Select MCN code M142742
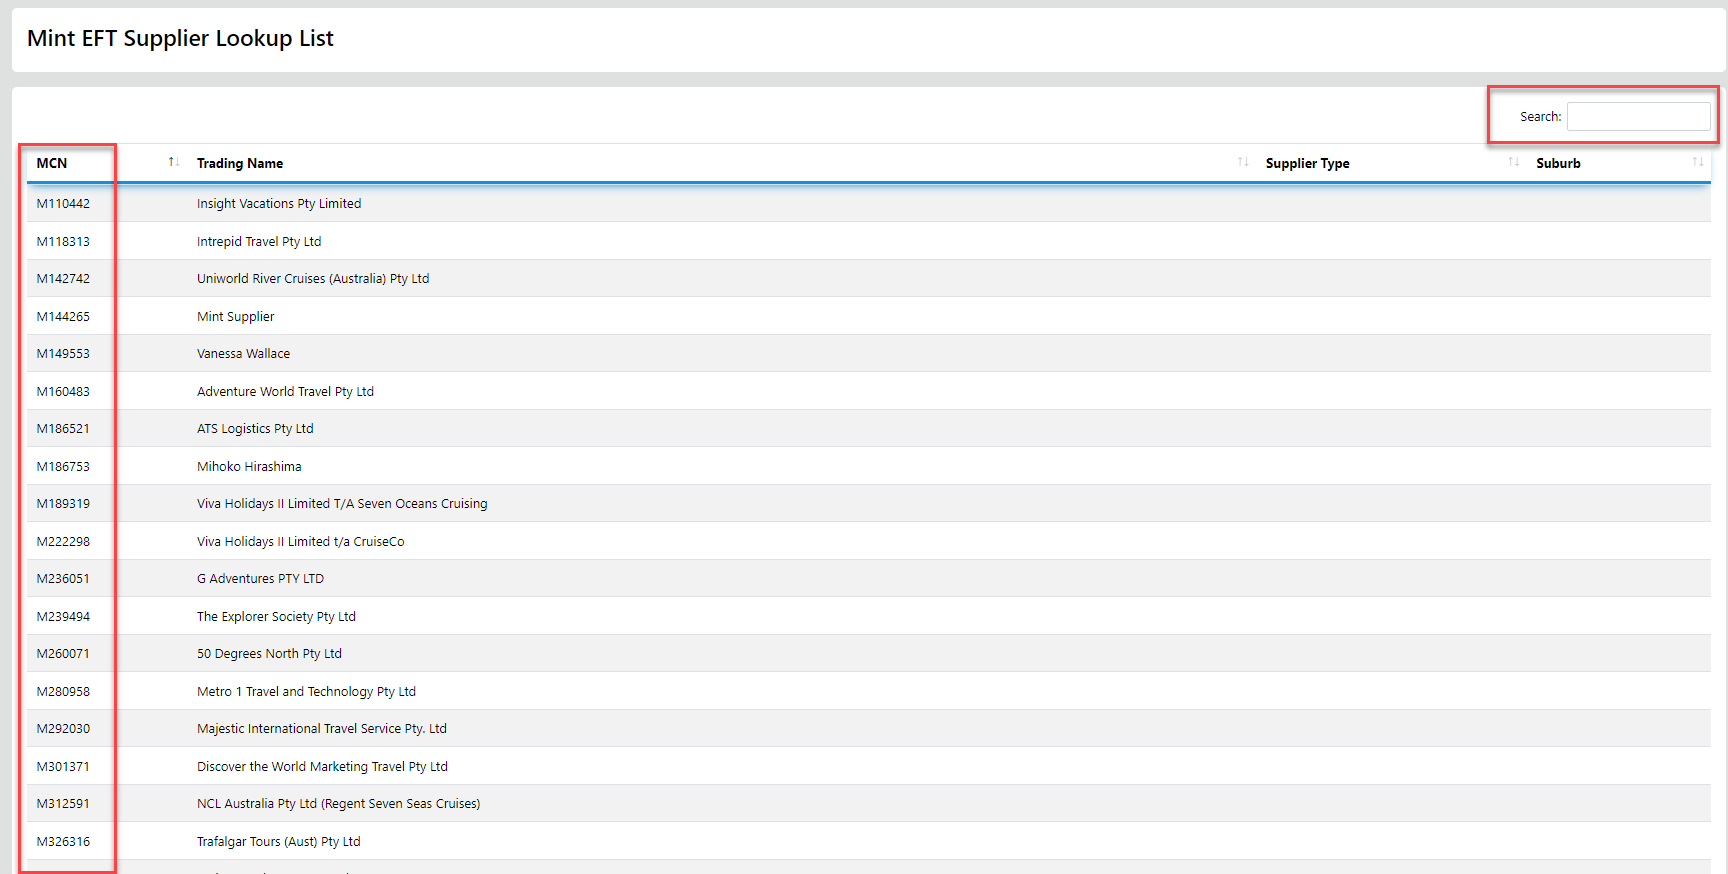Viewport: 1728px width, 874px height. click(x=63, y=279)
